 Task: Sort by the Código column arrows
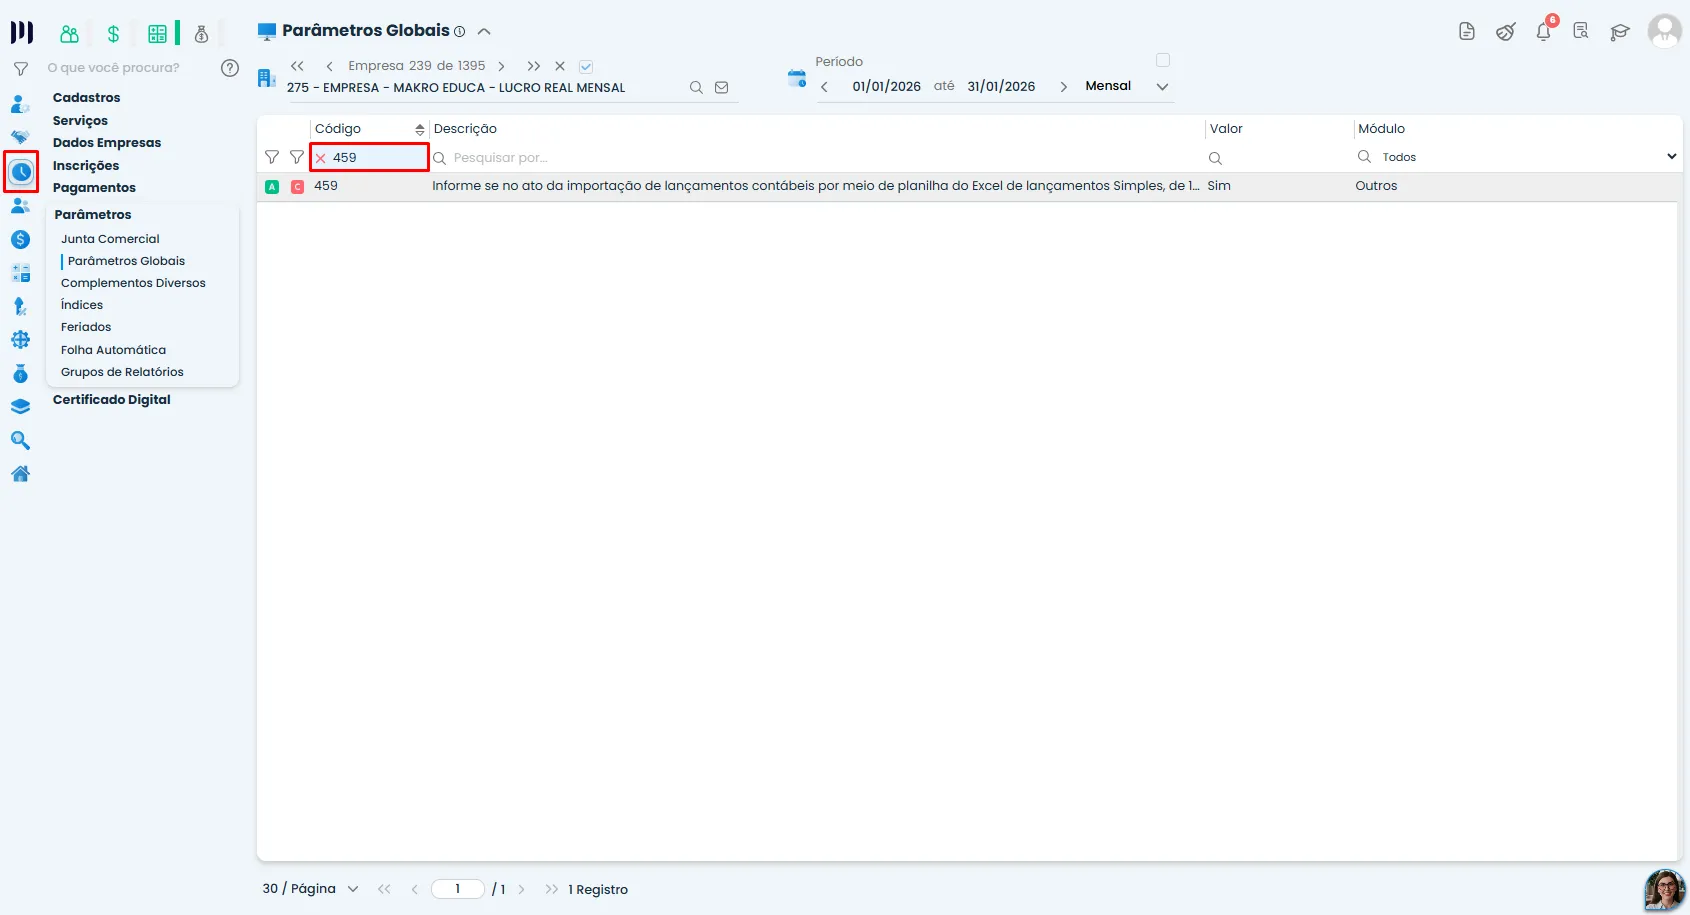419,130
